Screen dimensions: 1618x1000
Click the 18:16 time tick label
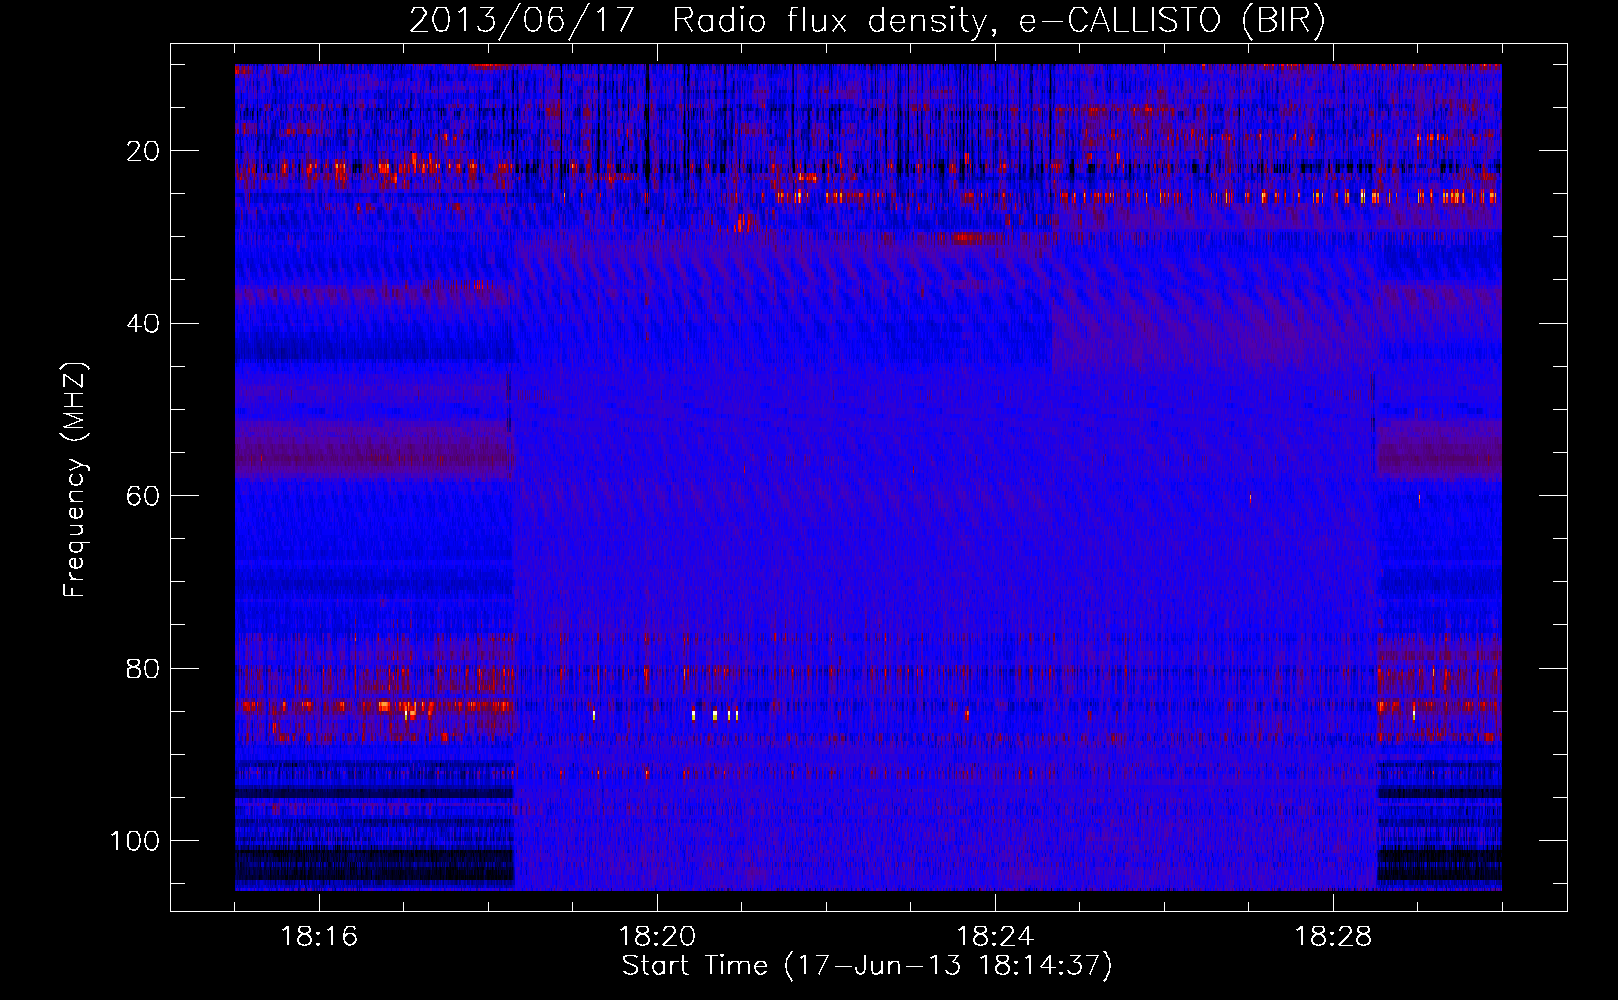pyautogui.click(x=319, y=937)
